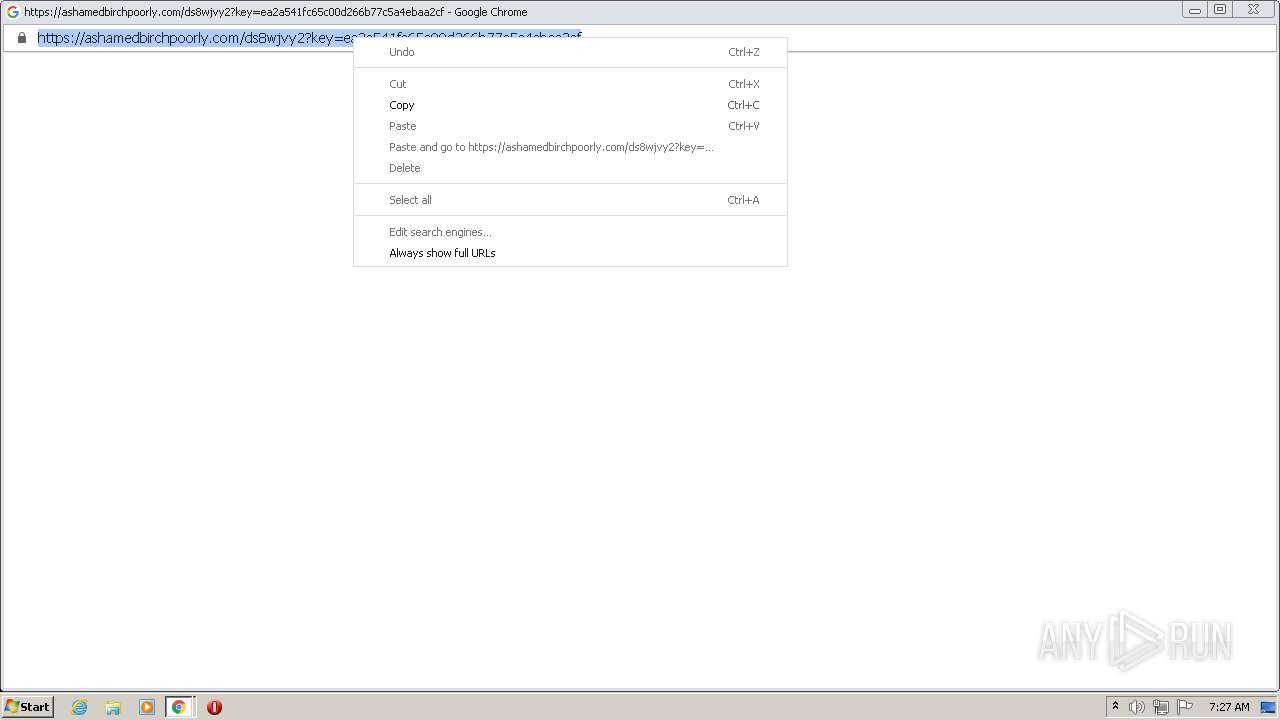Image resolution: width=1280 pixels, height=720 pixels.
Task: Choose Undo from the context menu
Action: [570, 52]
